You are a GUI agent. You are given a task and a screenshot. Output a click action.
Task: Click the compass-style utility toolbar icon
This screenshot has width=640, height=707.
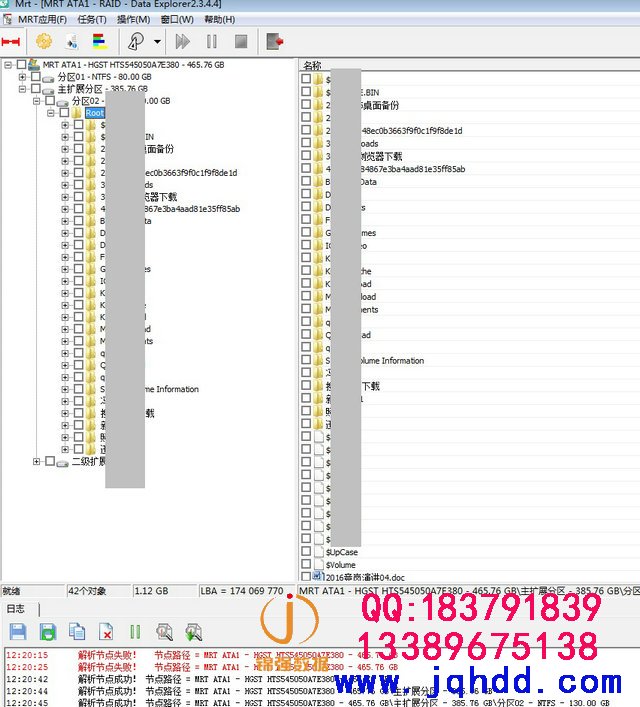[x=136, y=41]
